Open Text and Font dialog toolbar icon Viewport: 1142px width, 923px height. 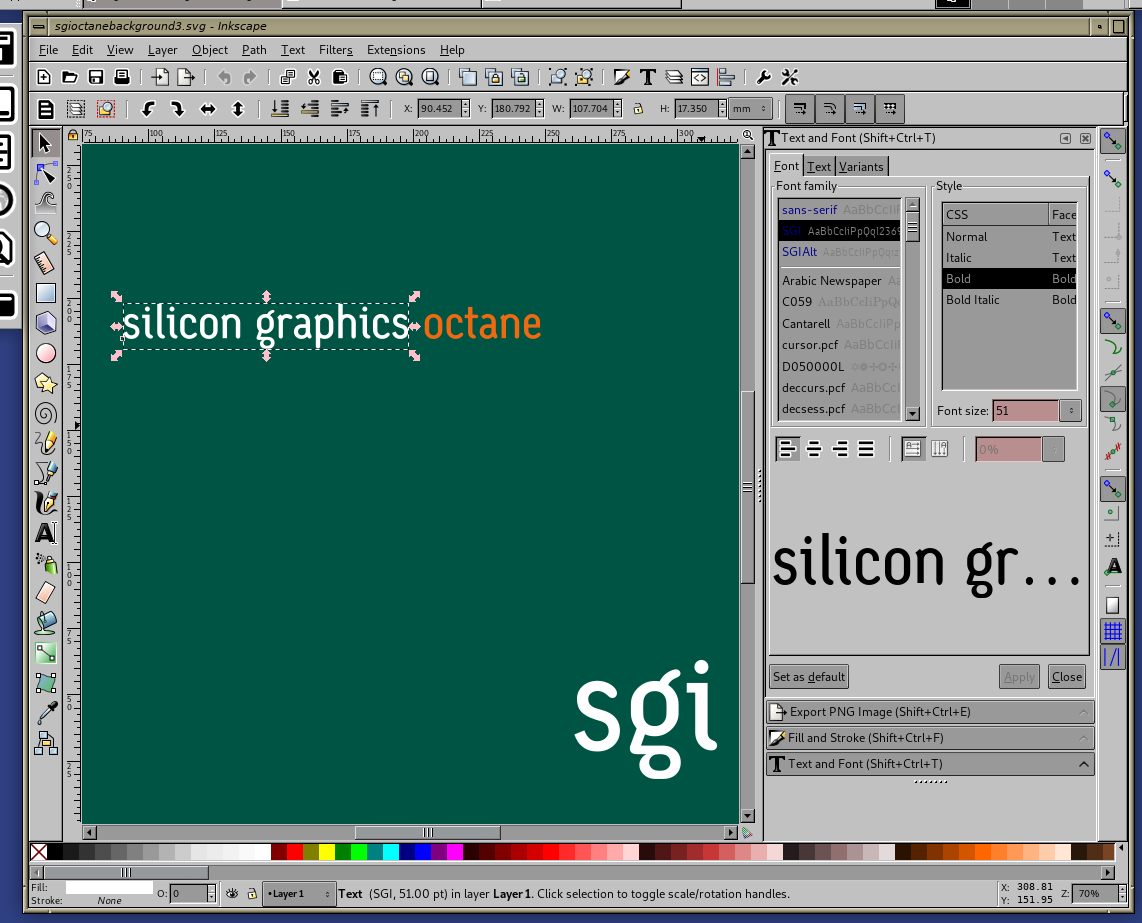tap(647, 77)
